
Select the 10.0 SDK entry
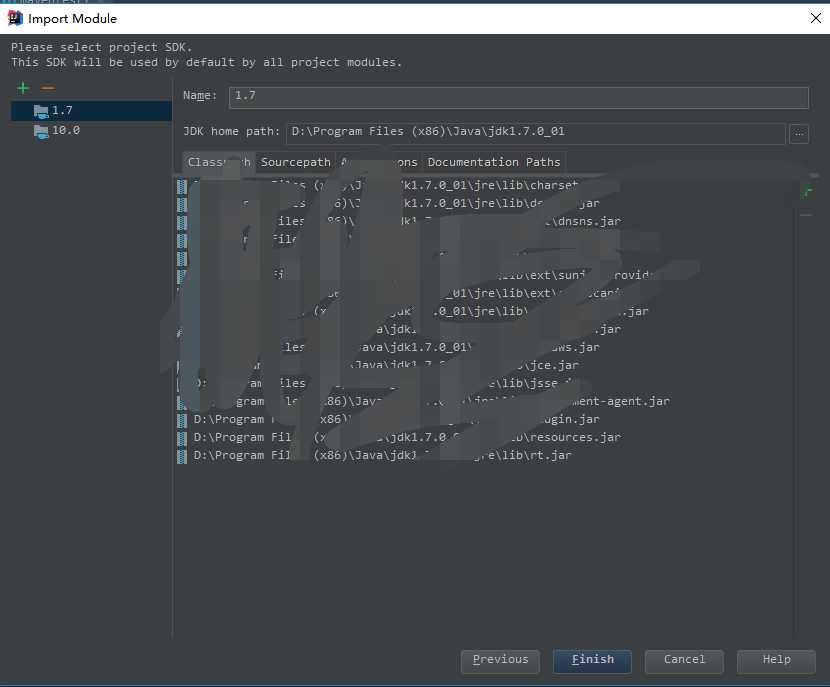92,130
